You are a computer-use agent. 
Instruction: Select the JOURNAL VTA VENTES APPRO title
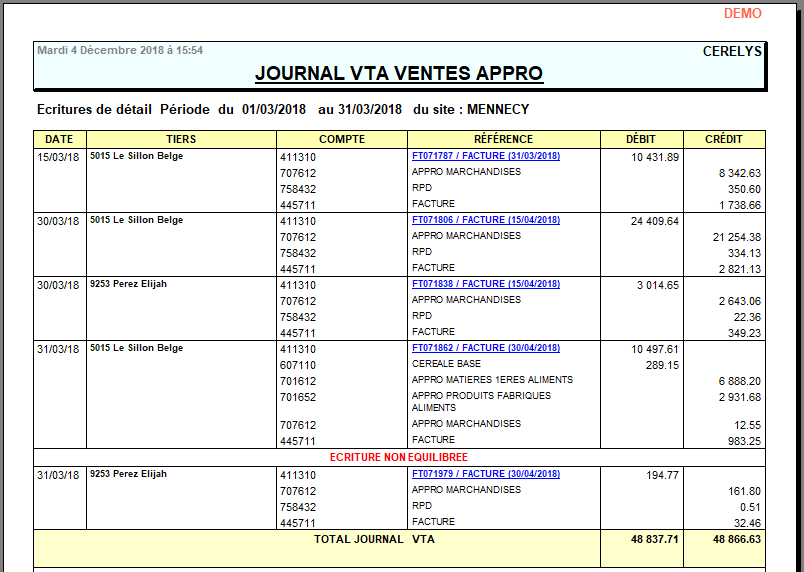[x=399, y=74]
